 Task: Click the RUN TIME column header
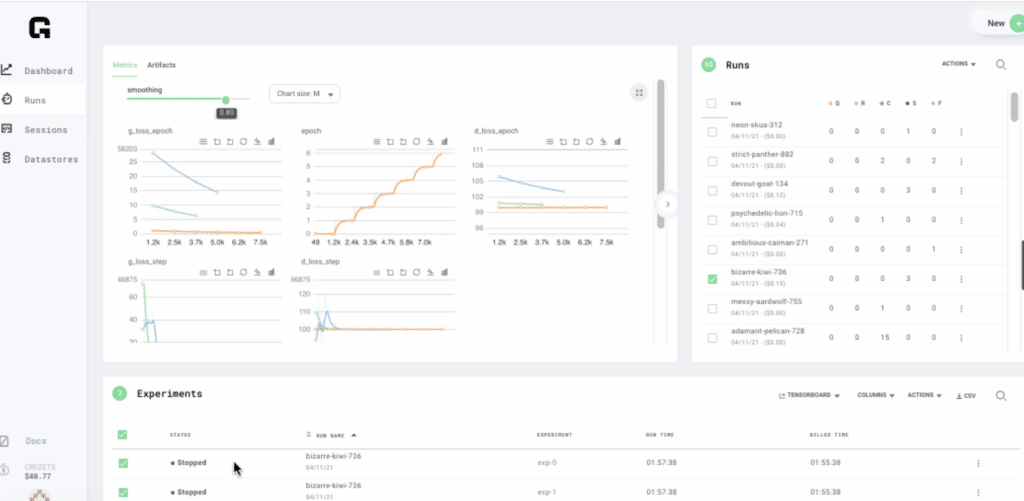[x=660, y=434]
